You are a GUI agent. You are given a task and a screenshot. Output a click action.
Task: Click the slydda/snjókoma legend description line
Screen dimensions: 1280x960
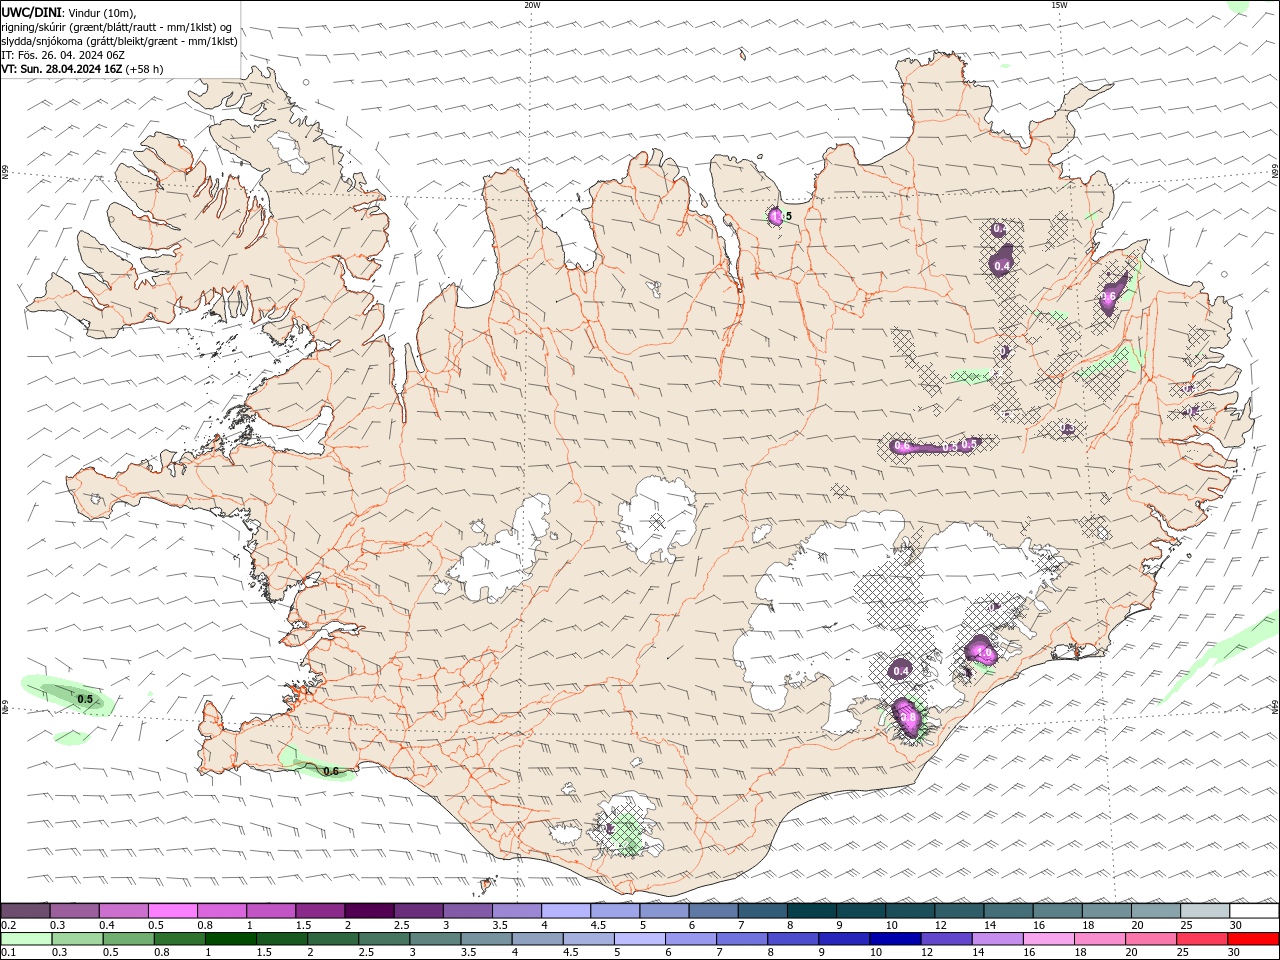pyautogui.click(x=119, y=41)
